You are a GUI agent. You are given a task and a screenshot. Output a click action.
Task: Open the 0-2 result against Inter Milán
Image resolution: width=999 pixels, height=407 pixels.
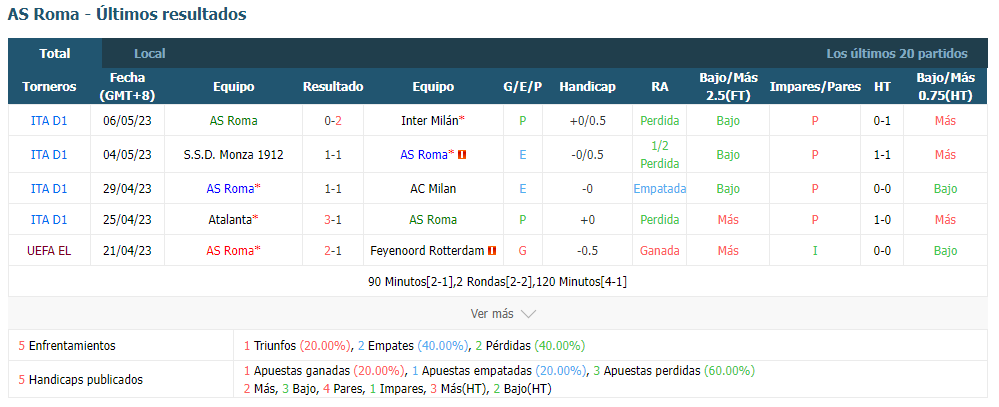point(333,120)
